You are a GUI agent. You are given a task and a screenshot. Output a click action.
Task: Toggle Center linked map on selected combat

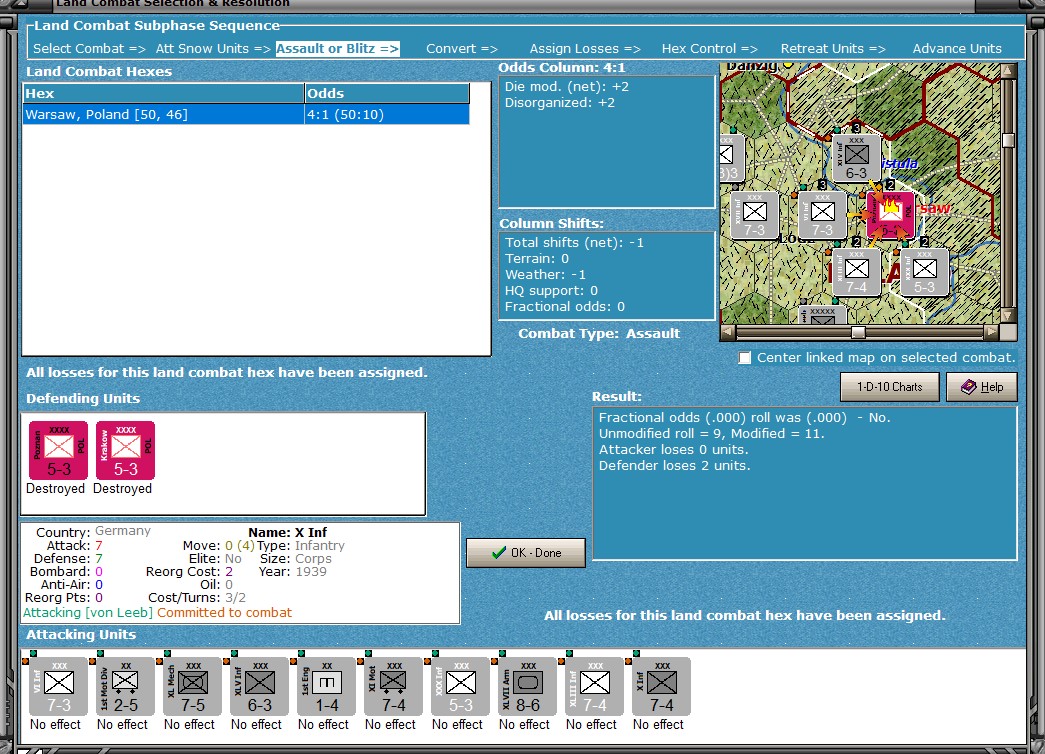click(x=744, y=358)
